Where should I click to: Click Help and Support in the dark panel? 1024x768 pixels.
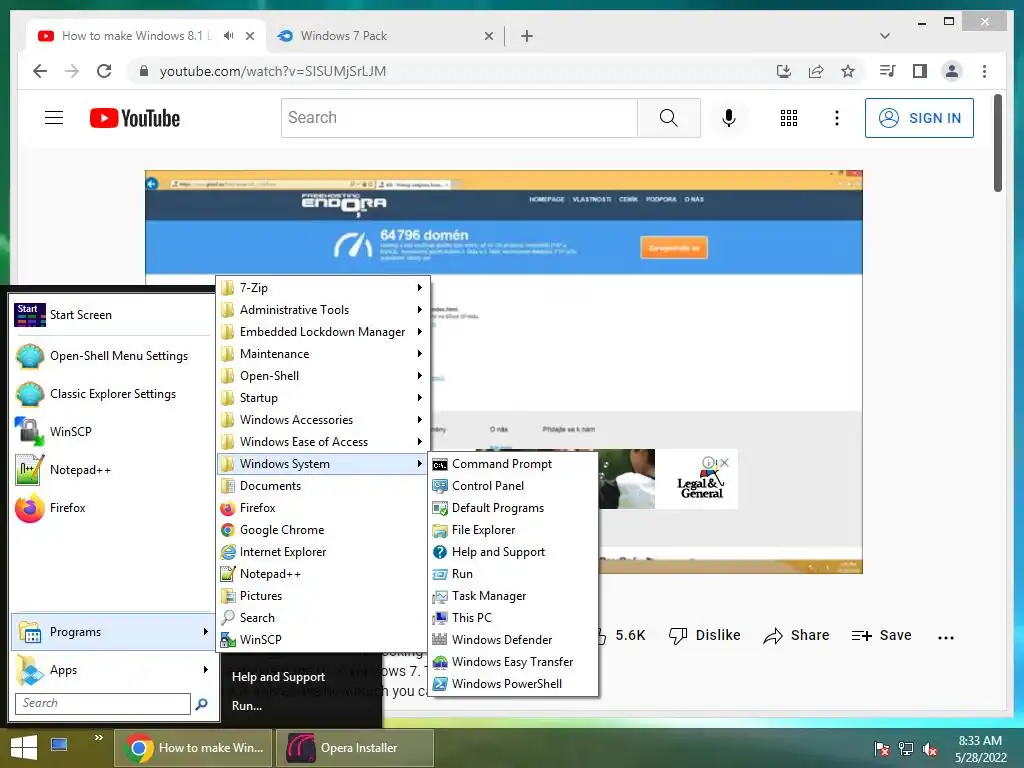[278, 677]
